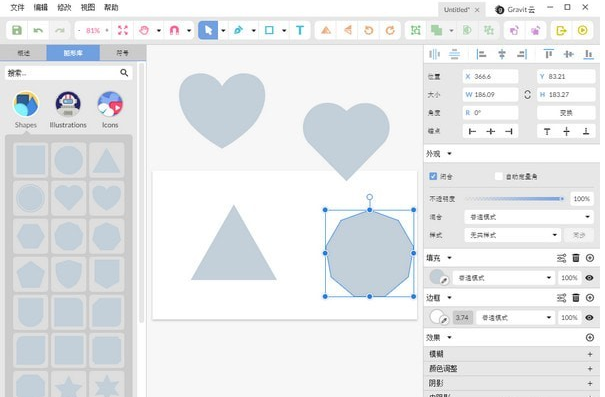605x397 pixels.
Task: Switch to the rightmost sidebar tab
Action: pos(123,53)
